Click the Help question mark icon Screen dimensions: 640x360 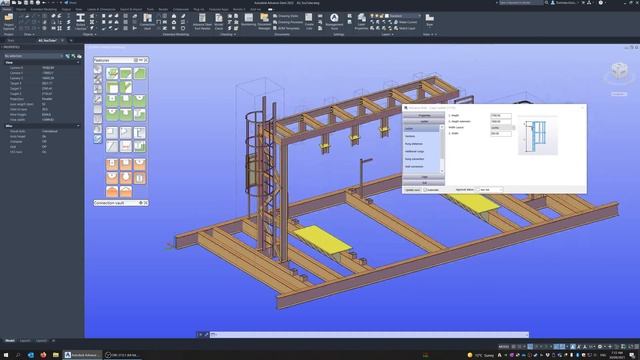click(x=601, y=3)
